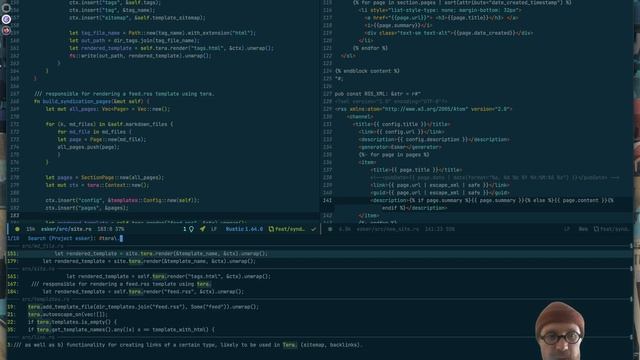
Task: Click LF line-ending indicator in left modeline
Action: [214, 229]
